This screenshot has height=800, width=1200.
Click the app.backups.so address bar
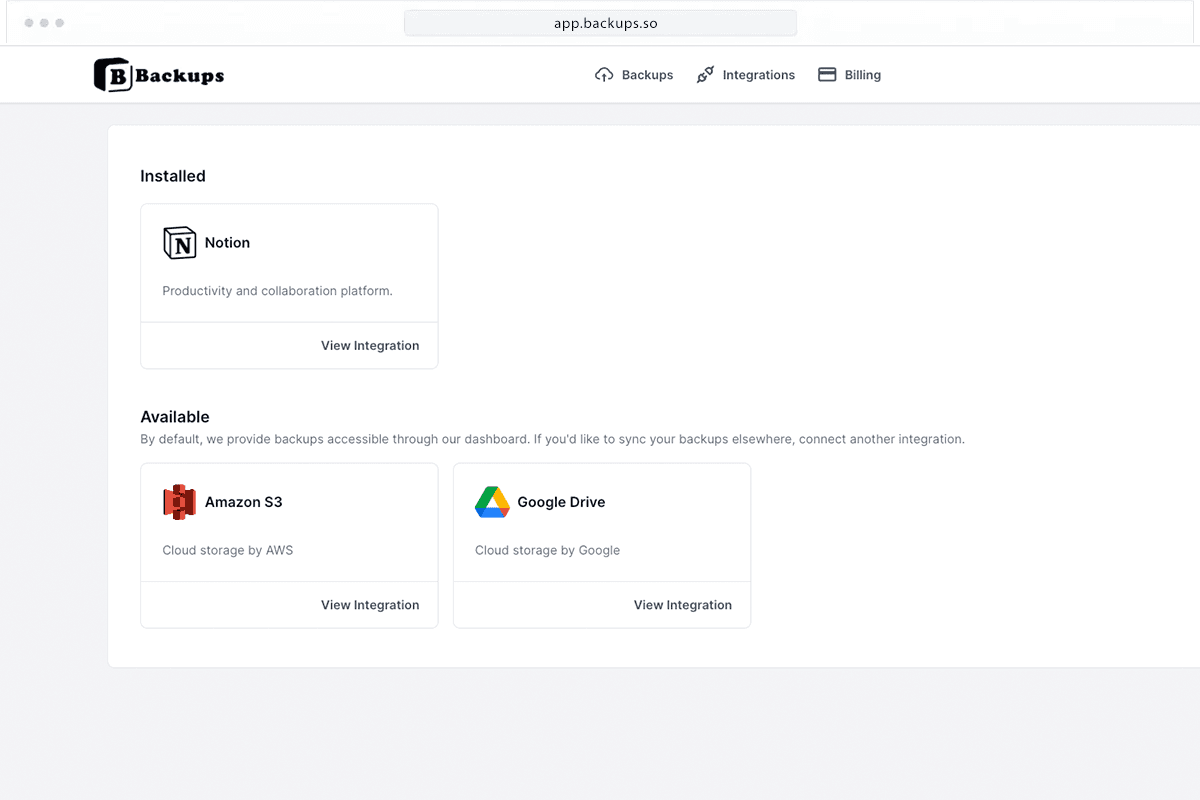[x=600, y=22]
